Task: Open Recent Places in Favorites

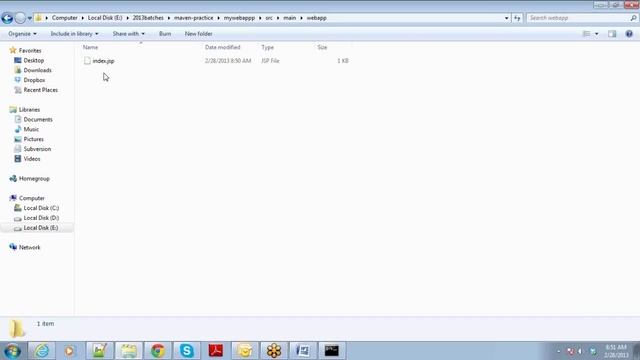Action: tap(40, 90)
